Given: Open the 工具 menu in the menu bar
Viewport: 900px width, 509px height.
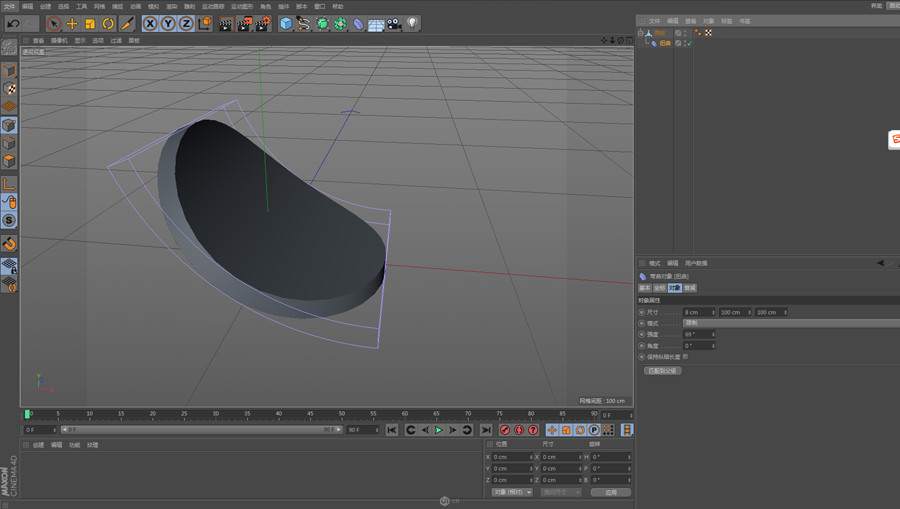Looking at the screenshot, I should pyautogui.click(x=82, y=6).
